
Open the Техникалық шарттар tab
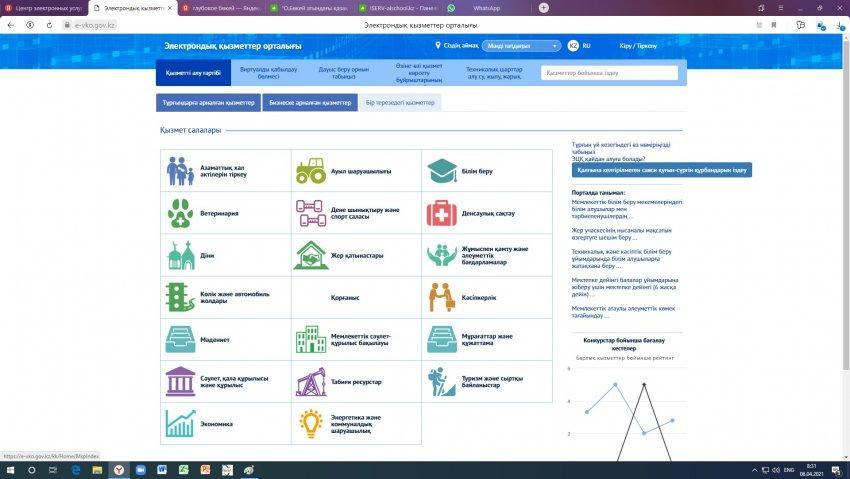click(494, 73)
